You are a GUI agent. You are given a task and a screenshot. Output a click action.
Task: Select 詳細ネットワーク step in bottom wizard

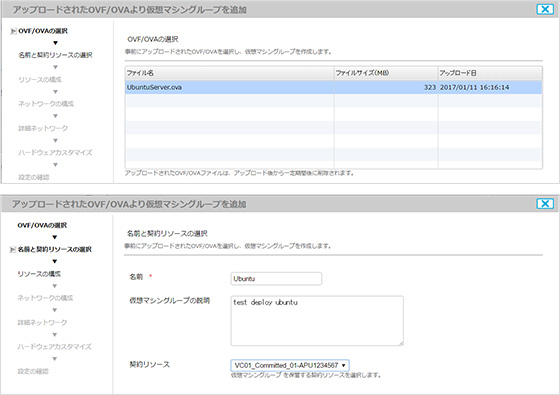[42, 322]
